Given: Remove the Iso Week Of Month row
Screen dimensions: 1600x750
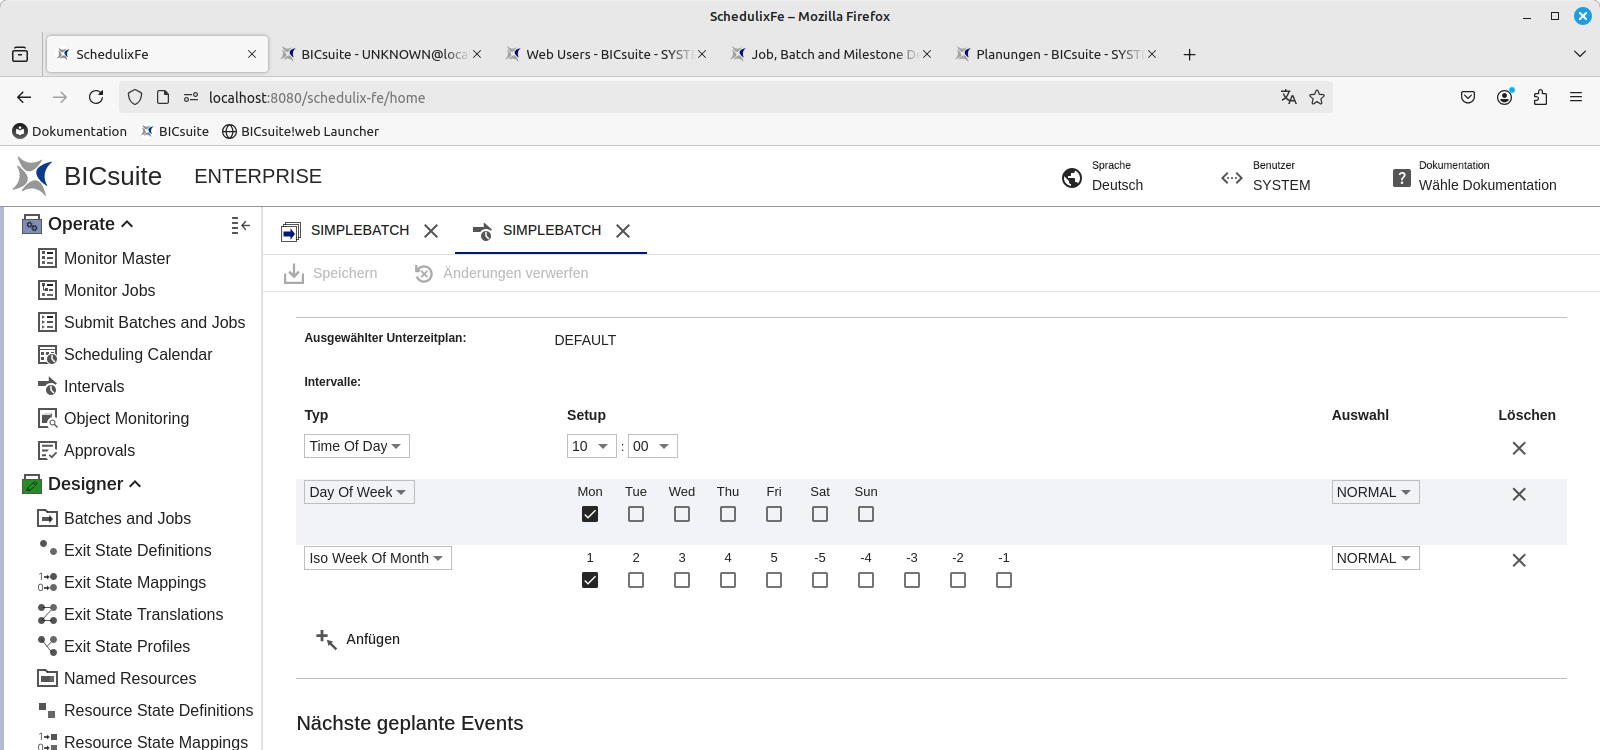Looking at the screenshot, I should 1518,560.
